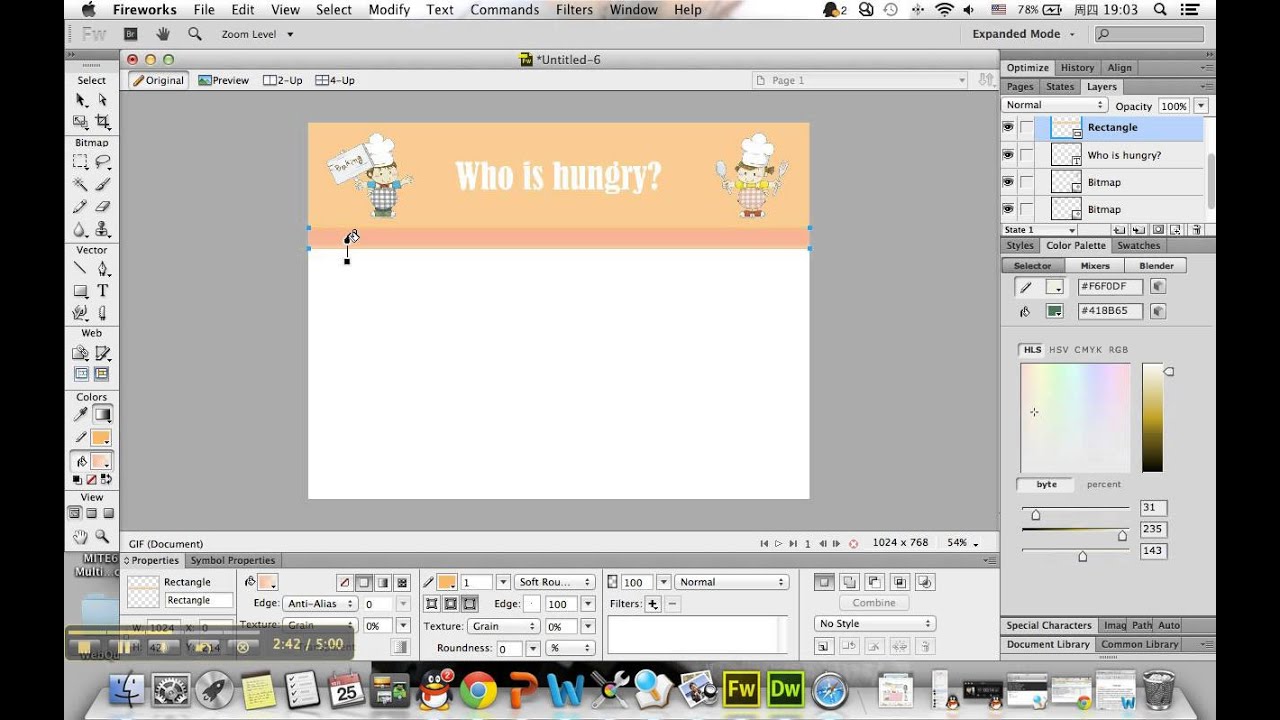Hide the 'Who is hungry?' layer eye

pos(1008,155)
